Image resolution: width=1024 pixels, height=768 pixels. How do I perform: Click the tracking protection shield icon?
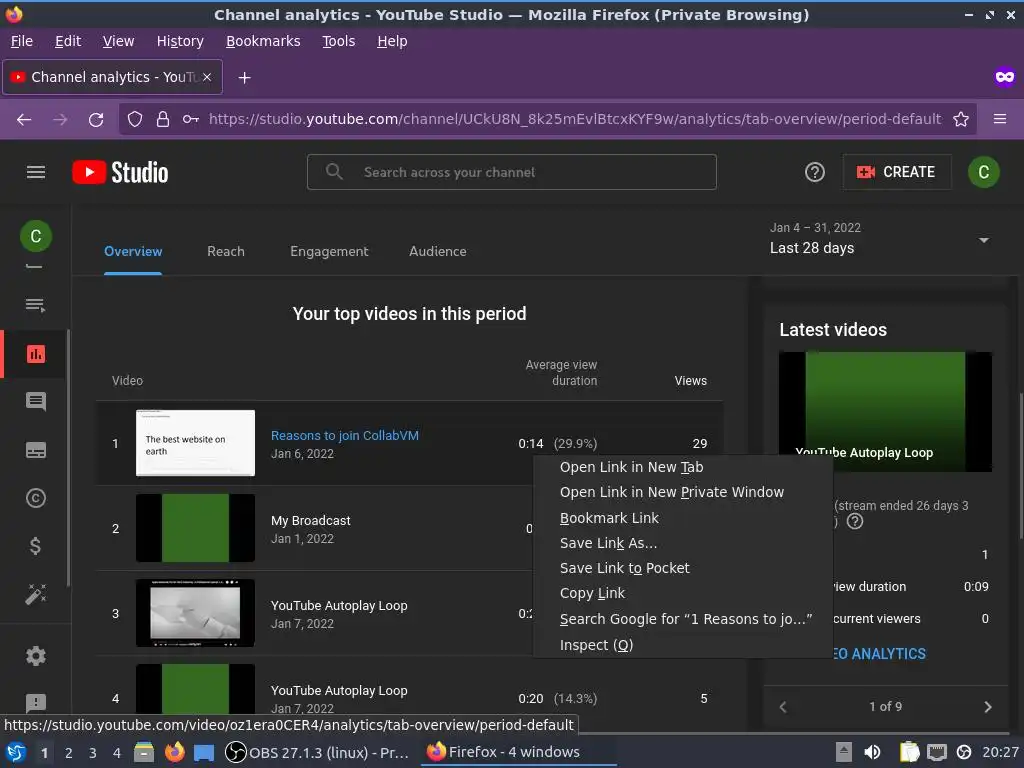coord(135,119)
